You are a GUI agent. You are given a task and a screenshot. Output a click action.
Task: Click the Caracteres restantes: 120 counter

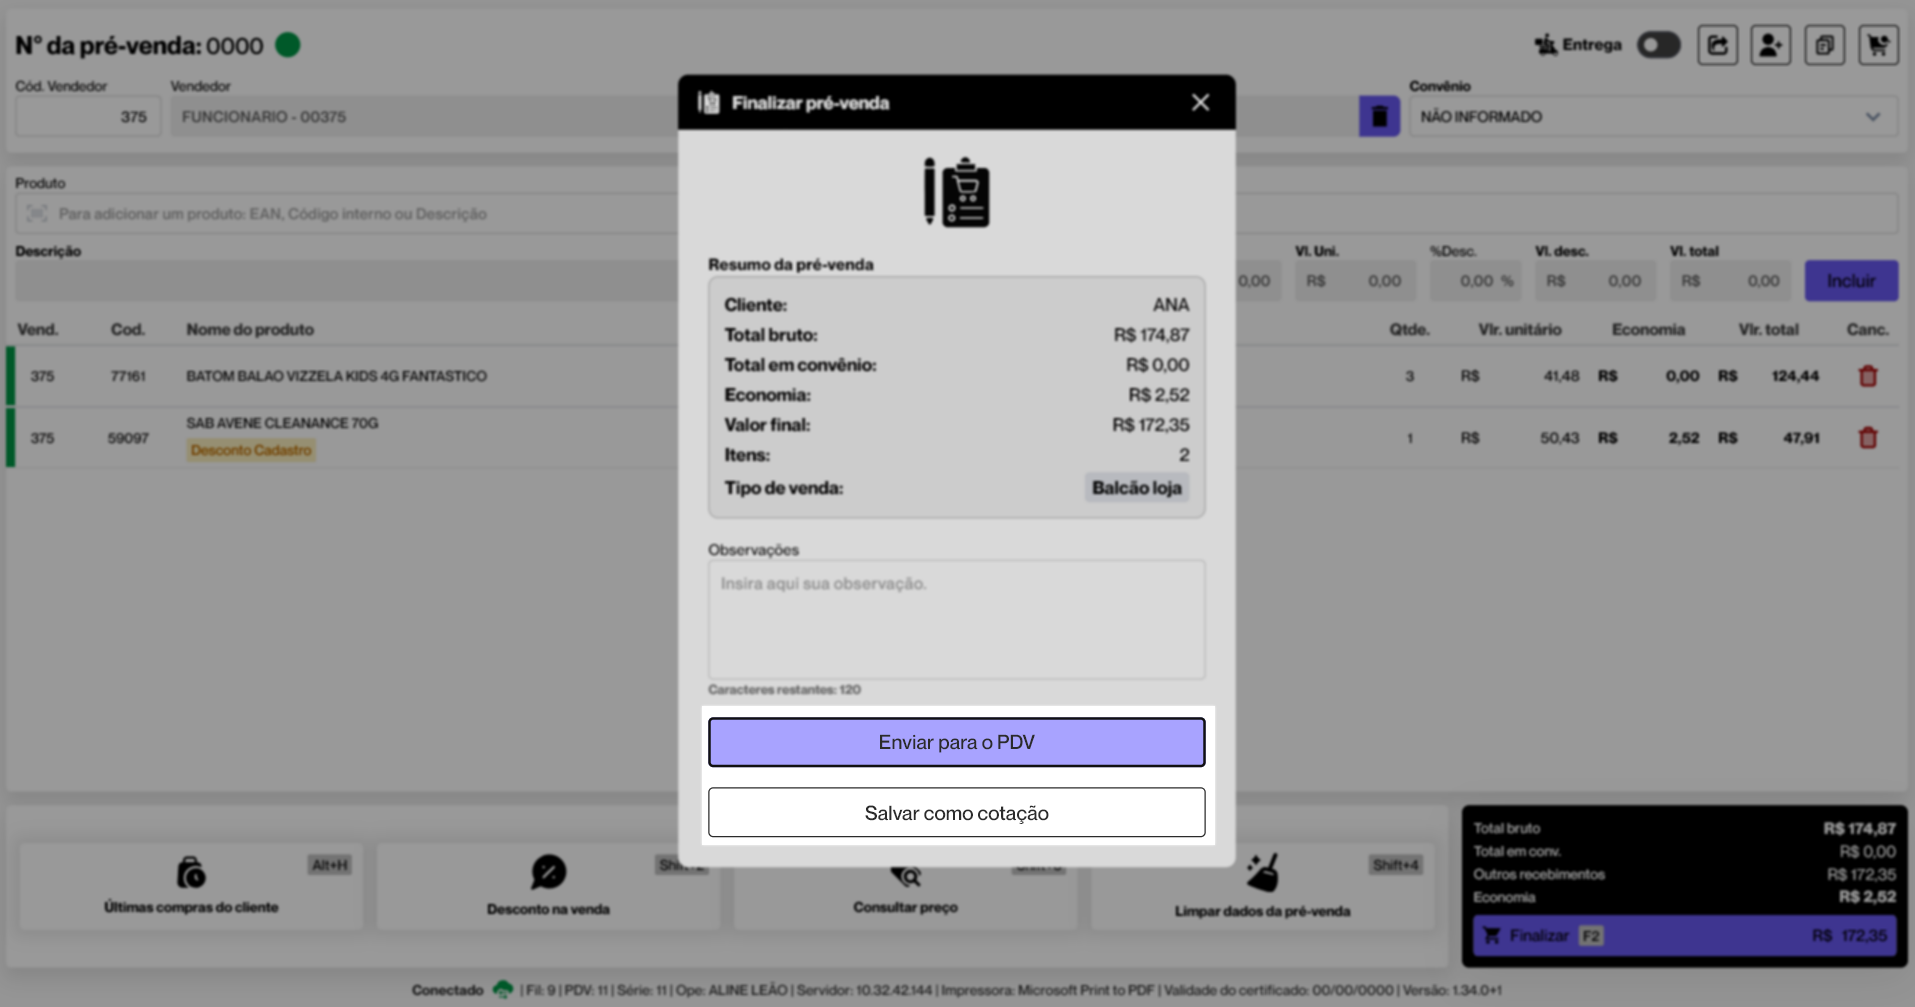coord(784,689)
